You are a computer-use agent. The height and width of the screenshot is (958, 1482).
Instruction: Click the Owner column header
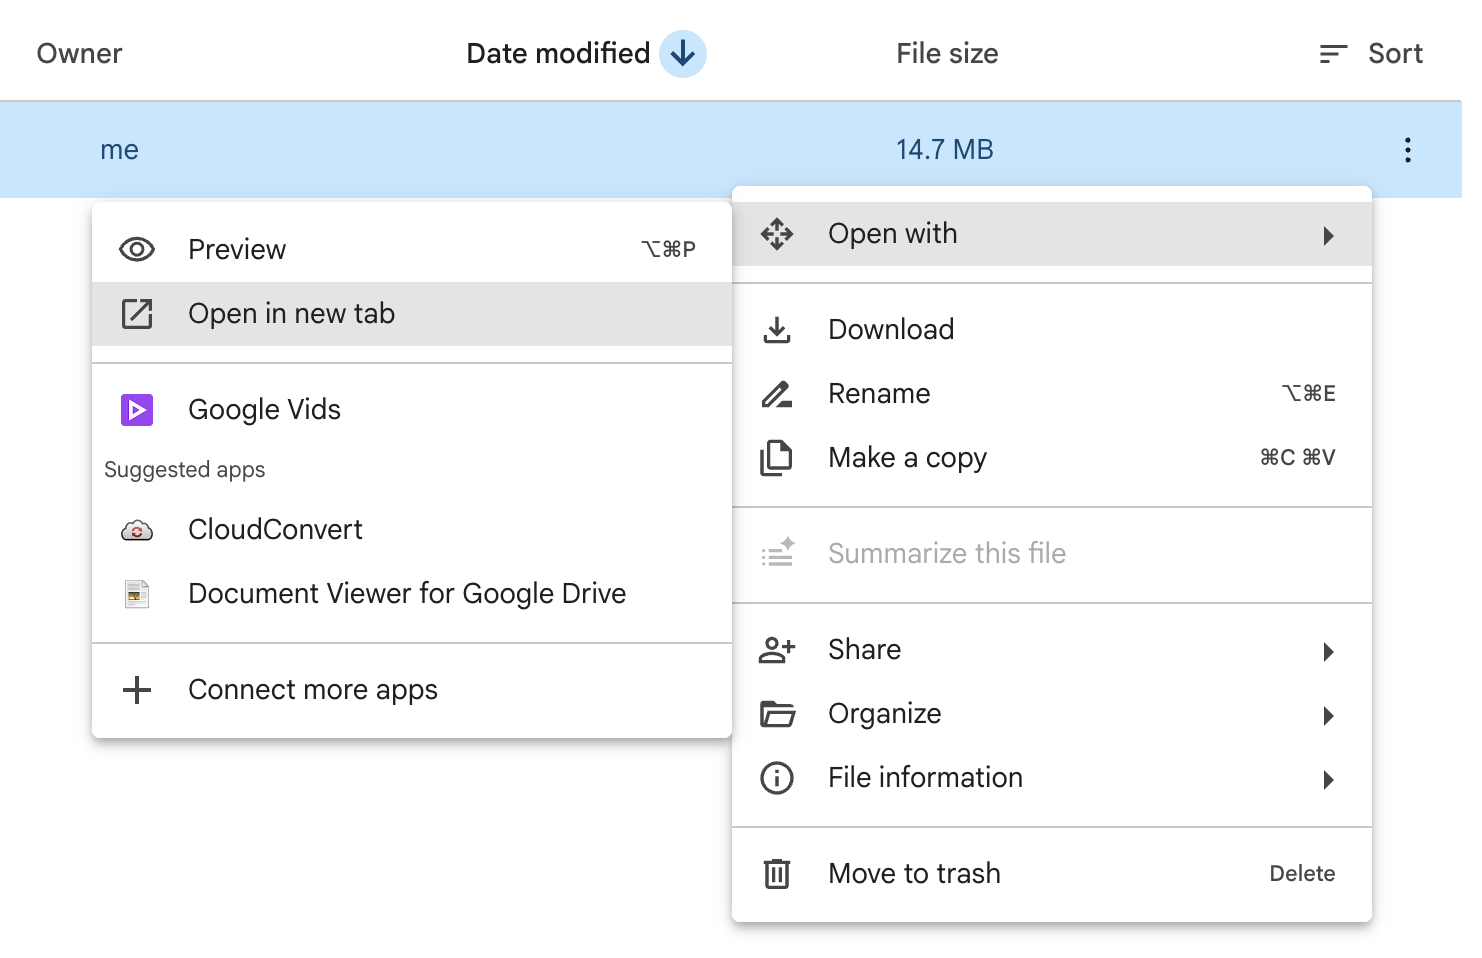click(80, 54)
